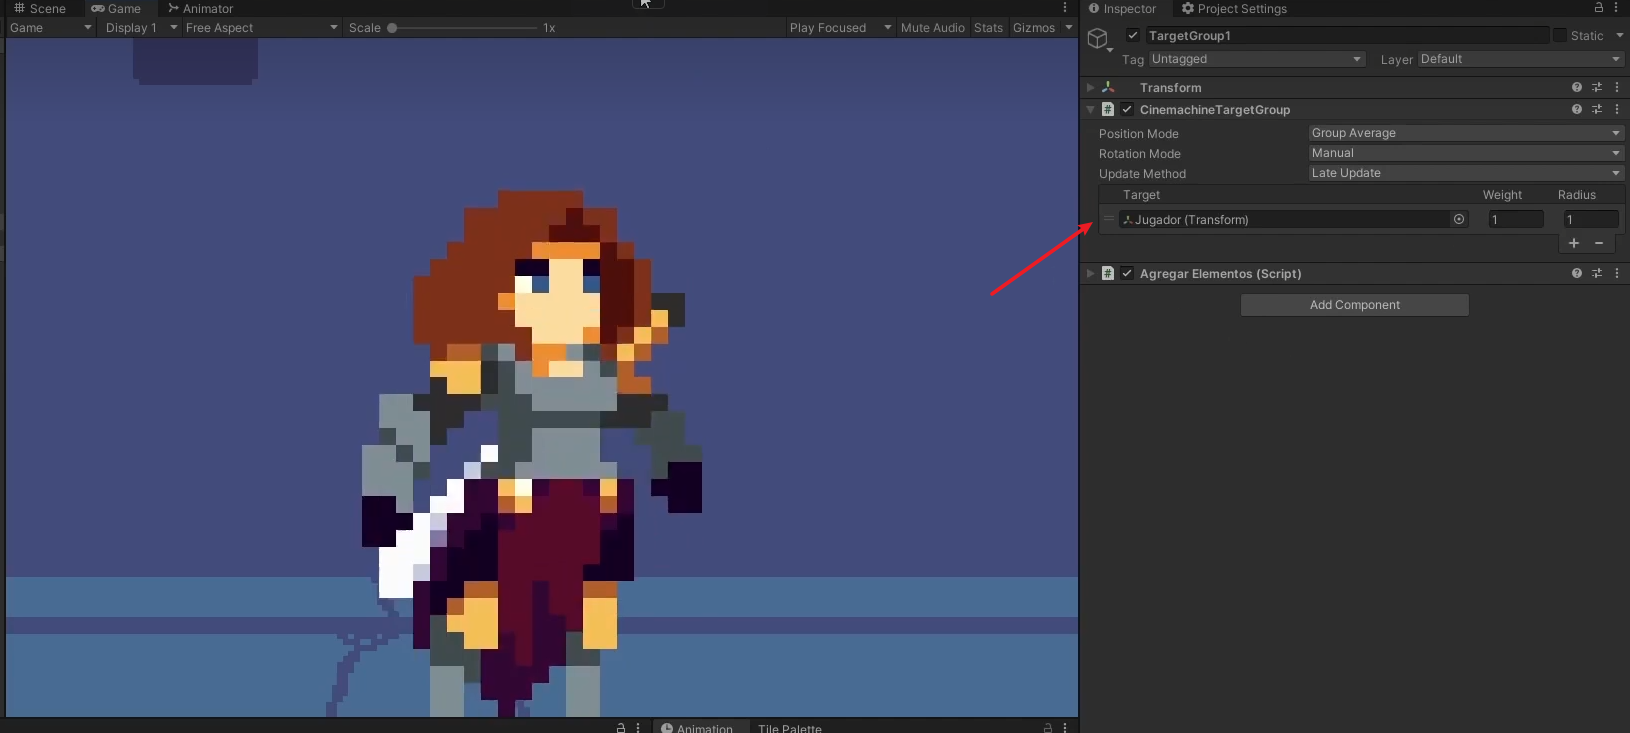Open the Tile Palette tab
1630x733 pixels.
click(x=790, y=728)
